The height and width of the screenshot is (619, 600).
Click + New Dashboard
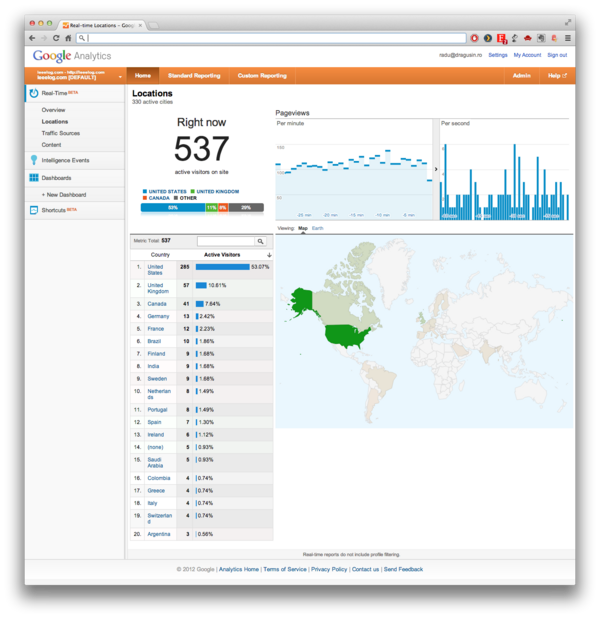pos(64,195)
